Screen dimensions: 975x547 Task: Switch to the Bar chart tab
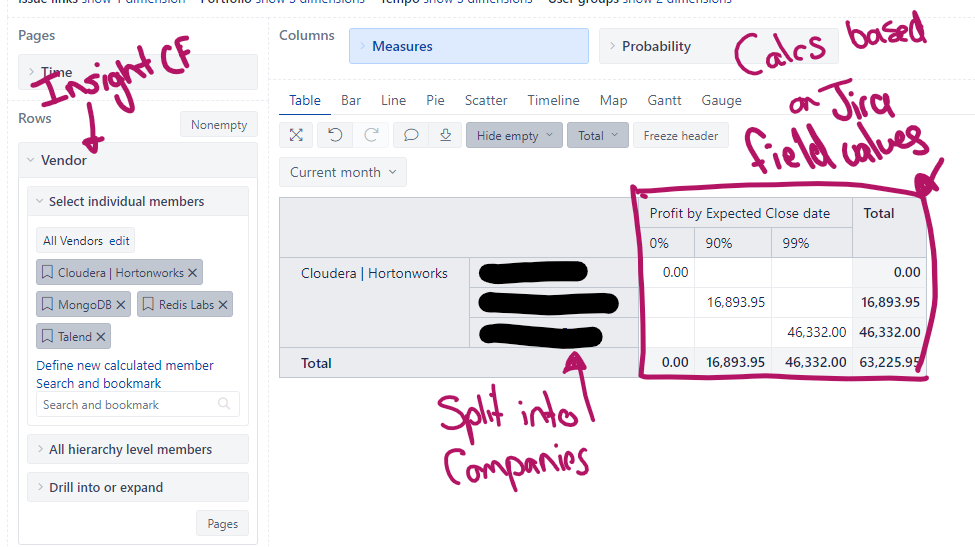(x=351, y=100)
